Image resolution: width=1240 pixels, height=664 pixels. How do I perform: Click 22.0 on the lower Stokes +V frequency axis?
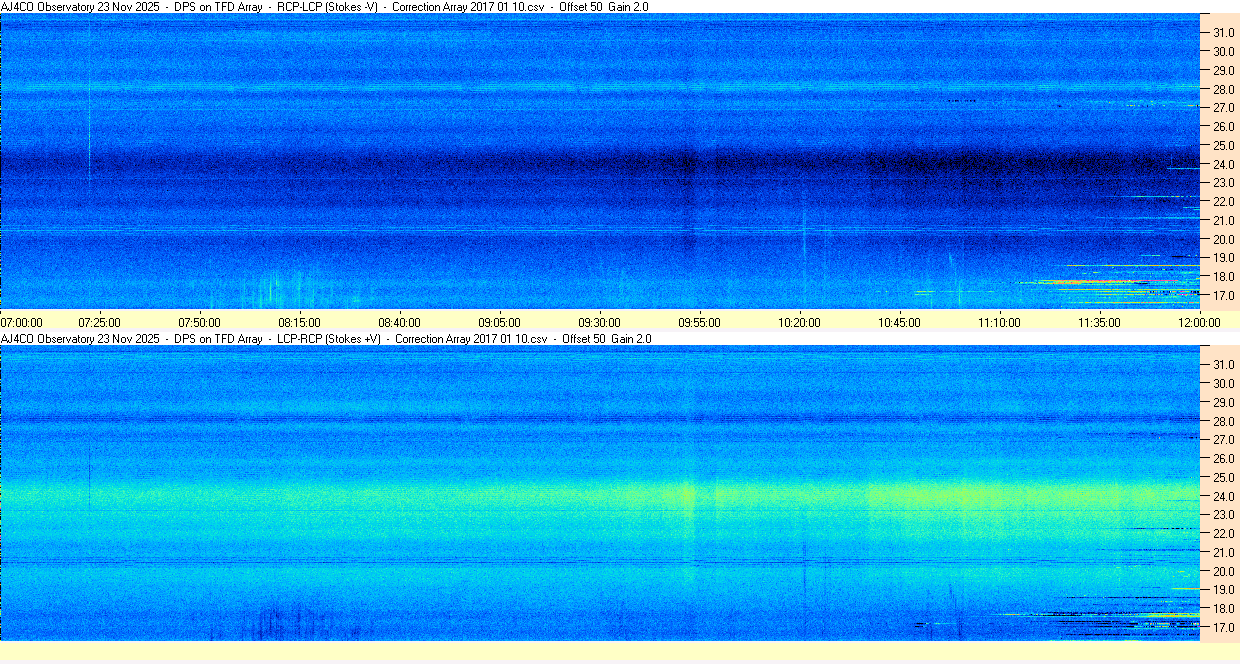(x=1224, y=534)
